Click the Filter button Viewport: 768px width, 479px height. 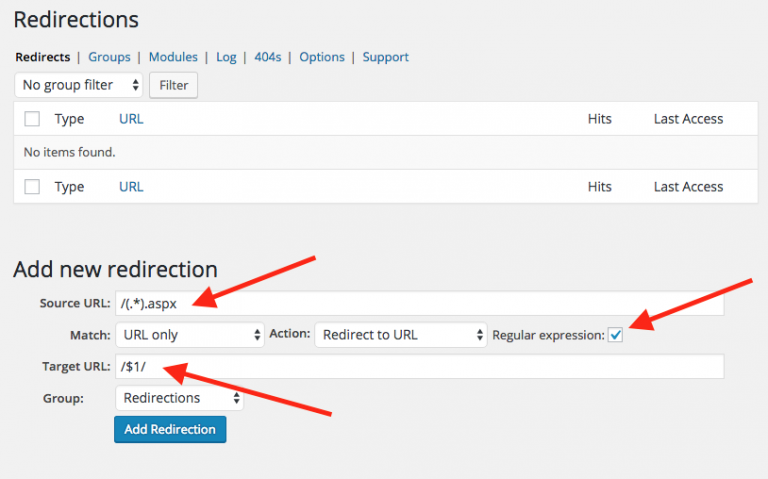(174, 85)
